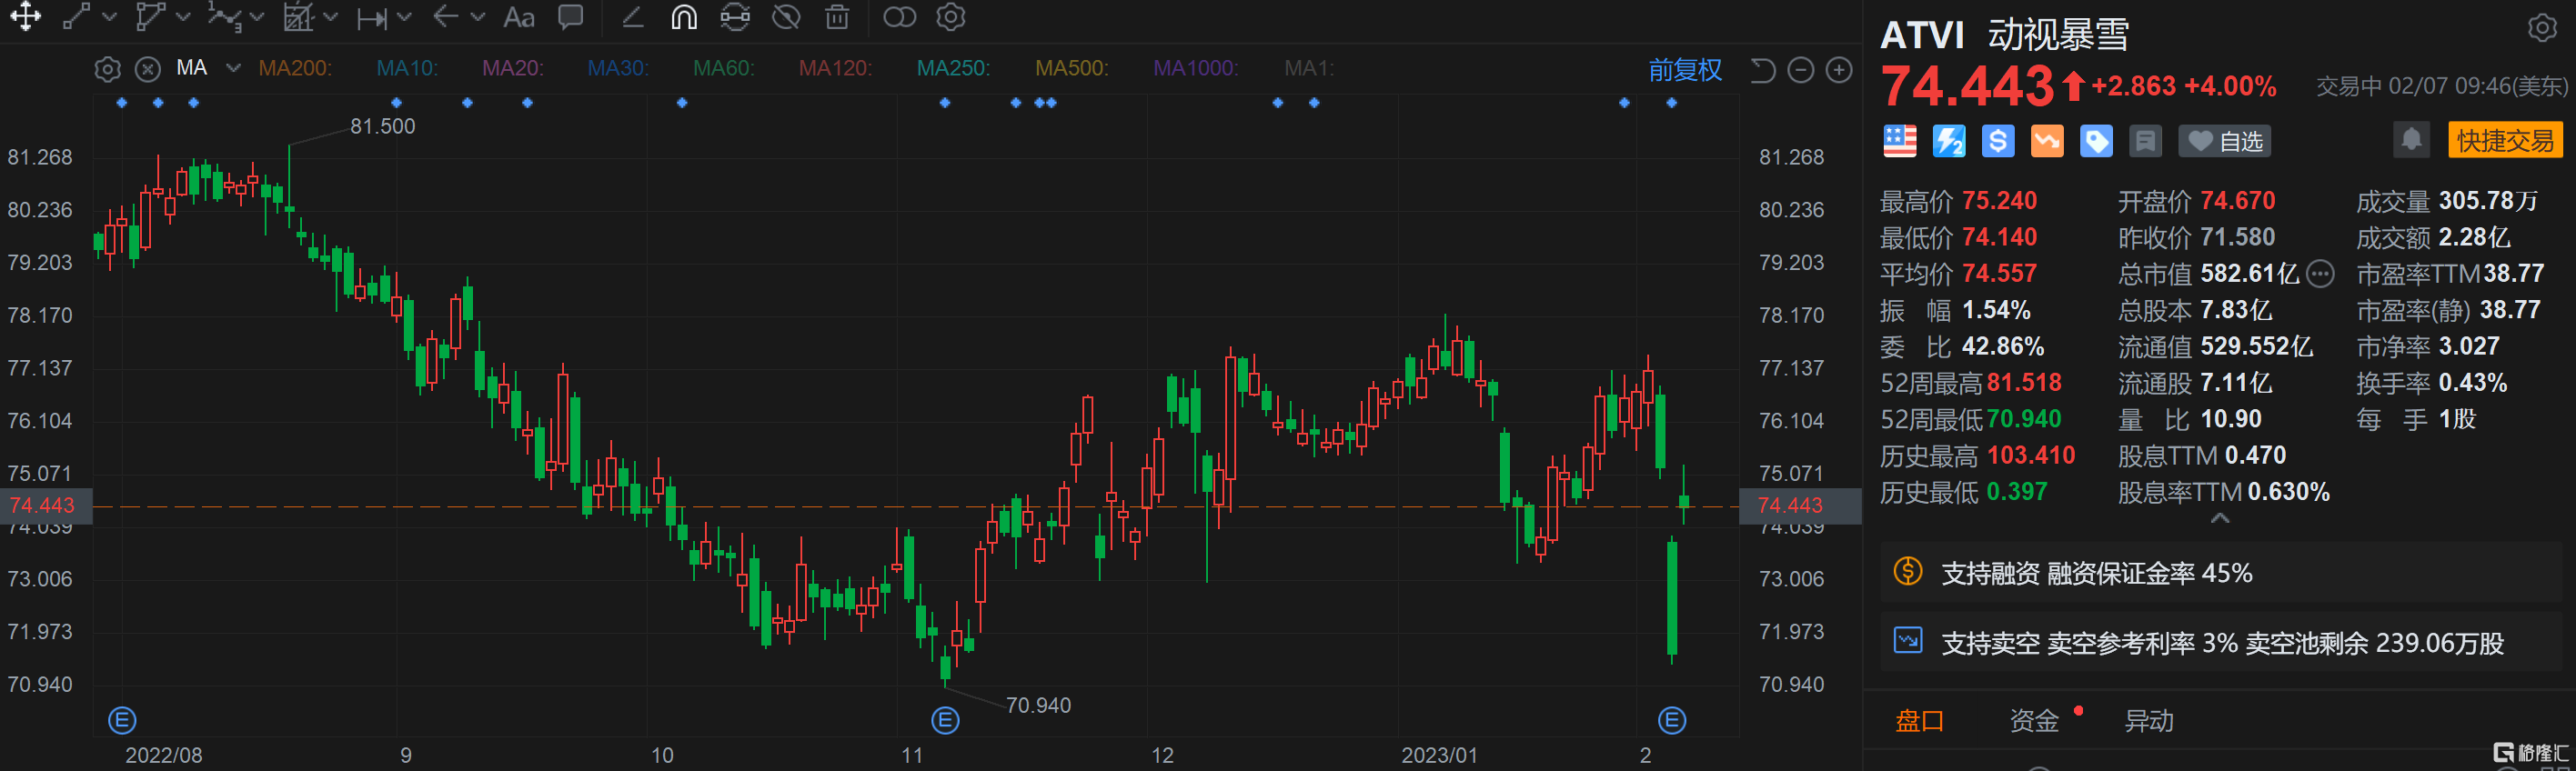The height and width of the screenshot is (771, 2576).
Task: Click the US flag market icon
Action: [x=1900, y=141]
